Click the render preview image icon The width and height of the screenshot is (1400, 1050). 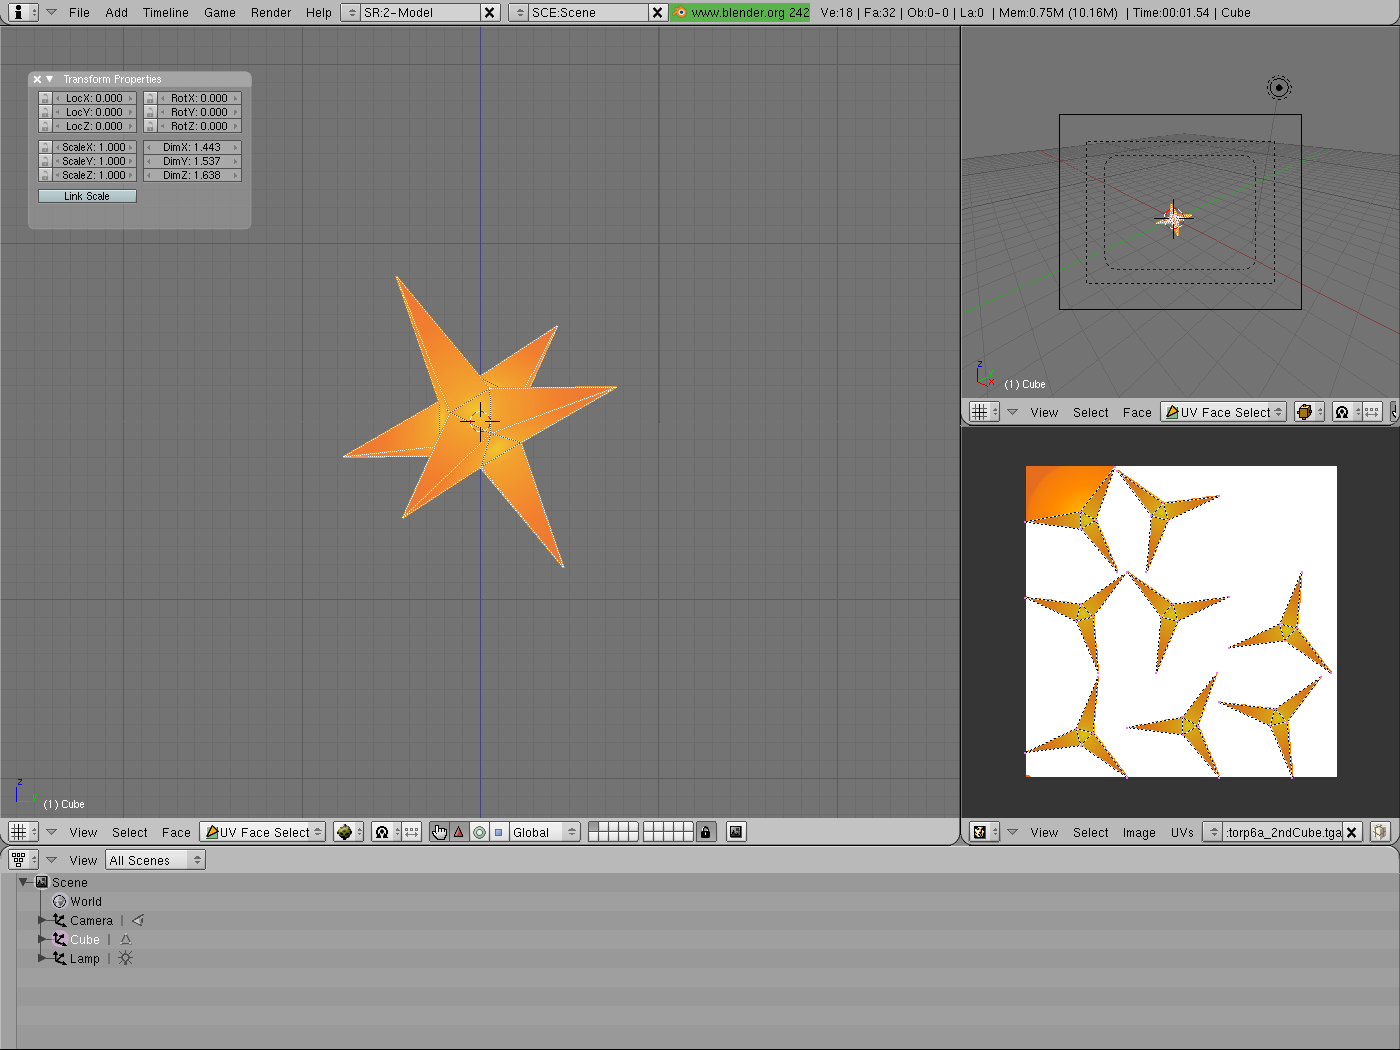pyautogui.click(x=736, y=832)
